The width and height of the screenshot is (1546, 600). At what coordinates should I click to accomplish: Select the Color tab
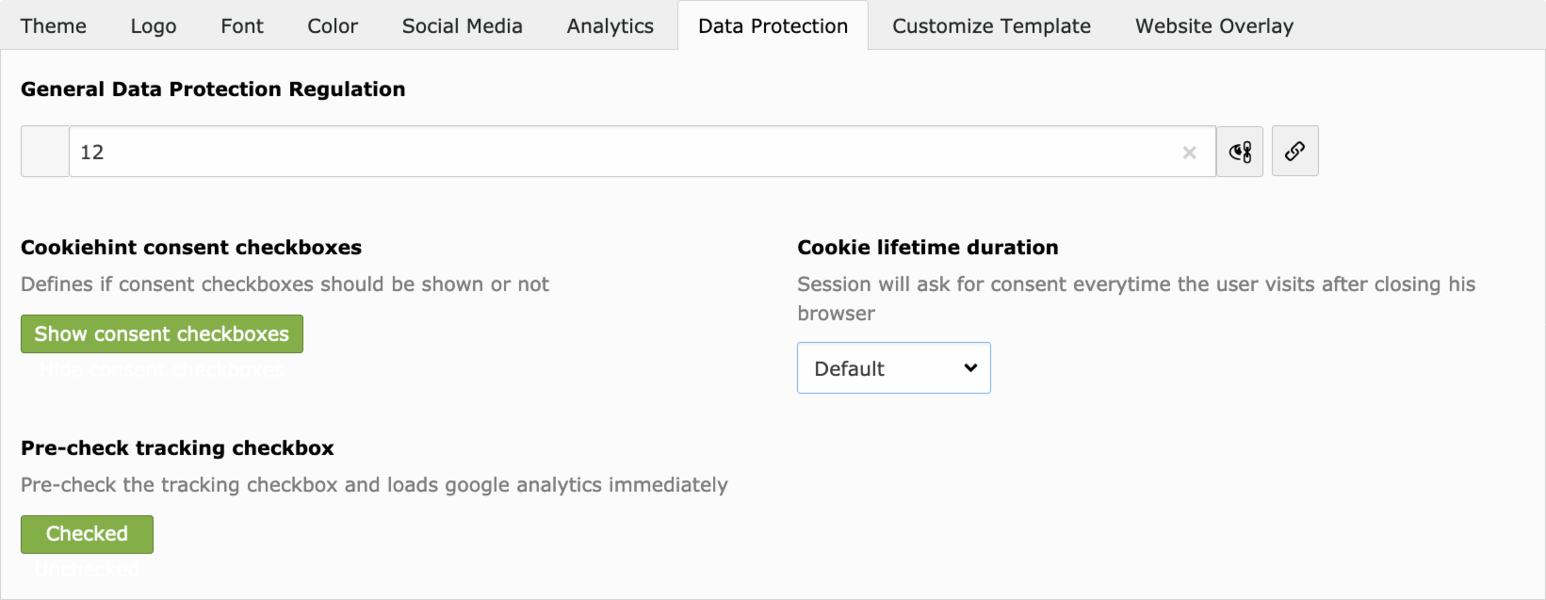click(333, 26)
